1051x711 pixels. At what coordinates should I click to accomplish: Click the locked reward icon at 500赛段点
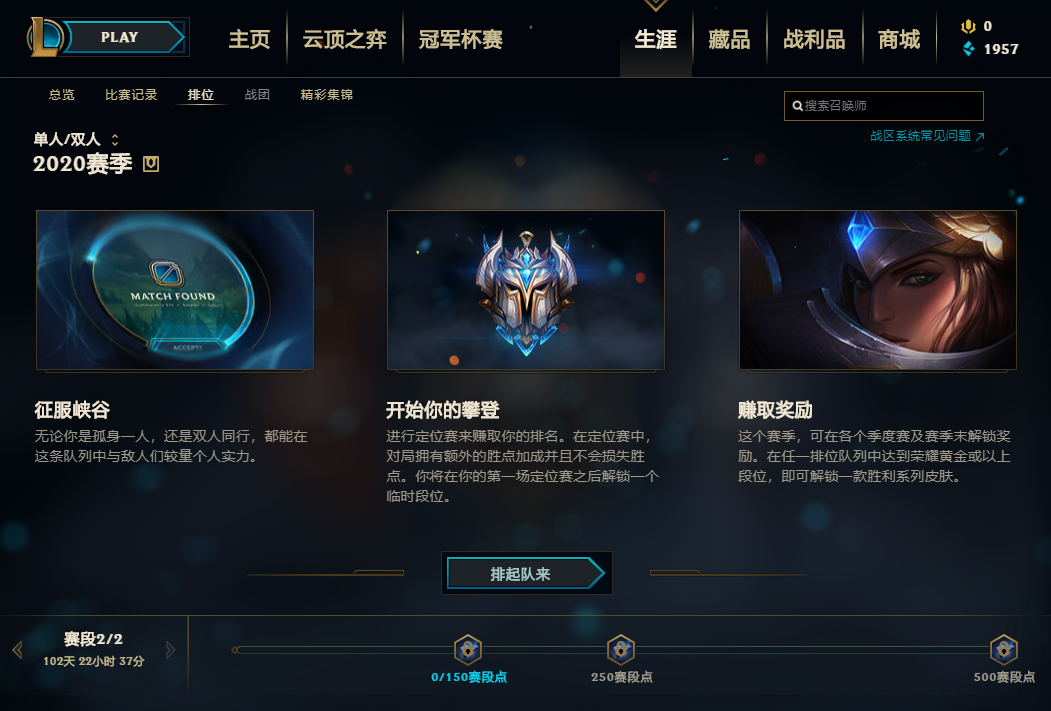1003,649
